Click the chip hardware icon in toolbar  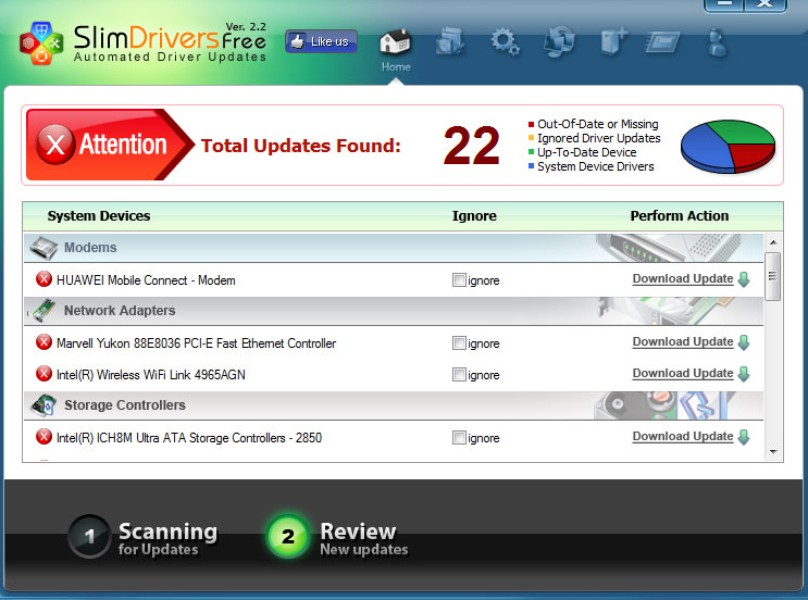[x=663, y=42]
